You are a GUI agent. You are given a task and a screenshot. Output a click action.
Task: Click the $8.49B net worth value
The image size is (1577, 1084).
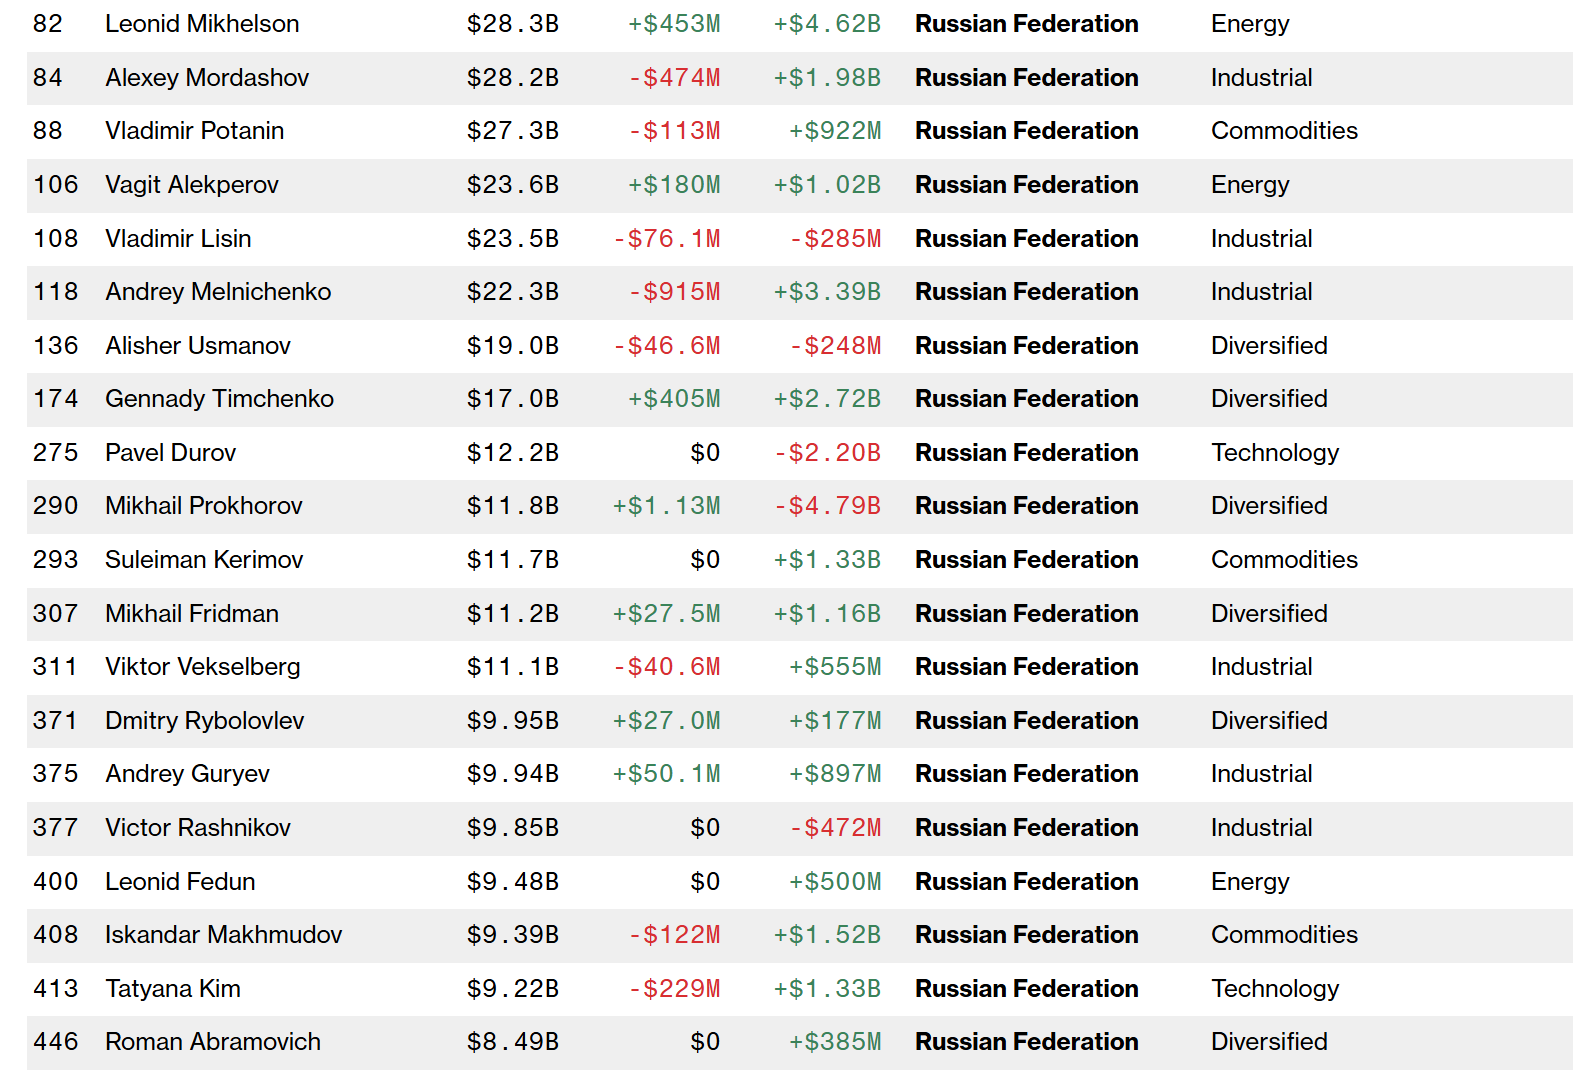(x=513, y=1042)
